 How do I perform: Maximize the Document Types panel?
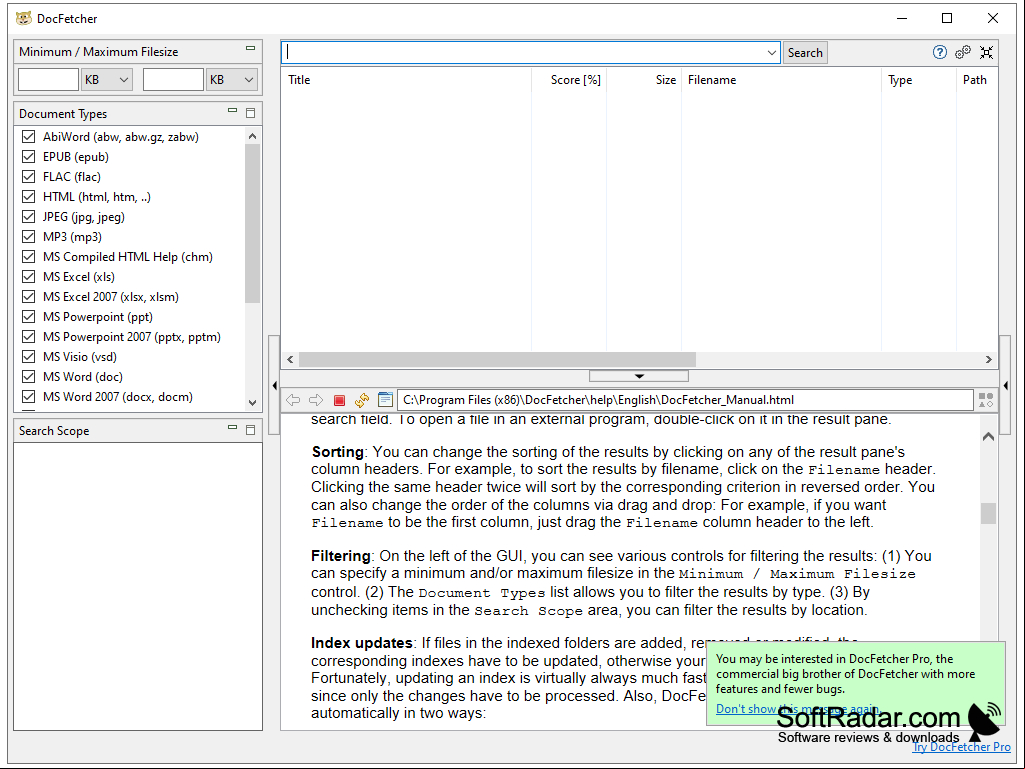point(250,112)
